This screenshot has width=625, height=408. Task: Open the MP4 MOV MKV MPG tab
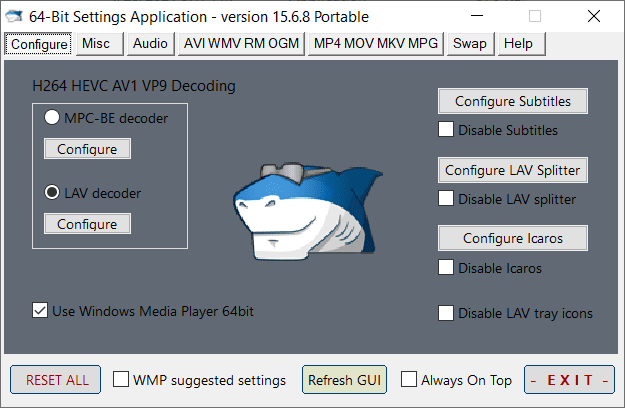click(x=375, y=44)
